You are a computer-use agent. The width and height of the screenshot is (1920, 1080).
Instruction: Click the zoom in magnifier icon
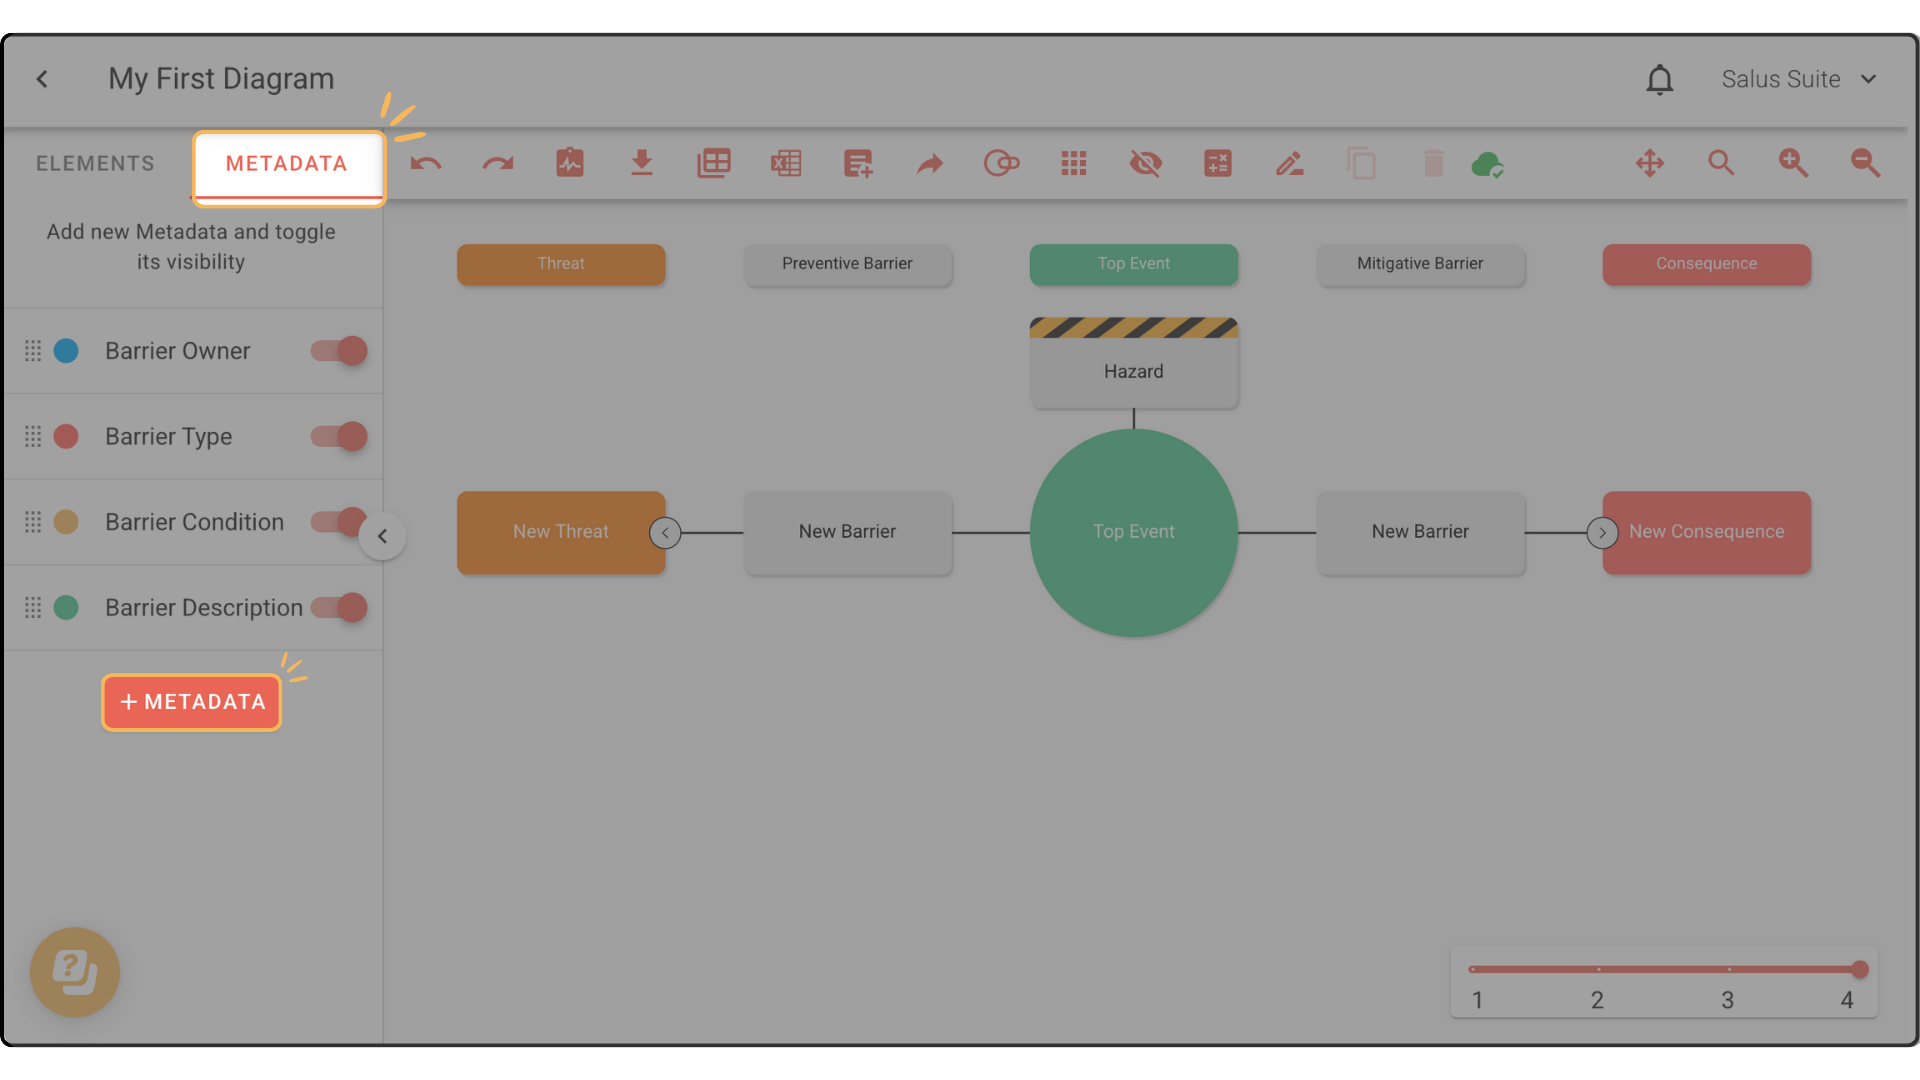1793,163
